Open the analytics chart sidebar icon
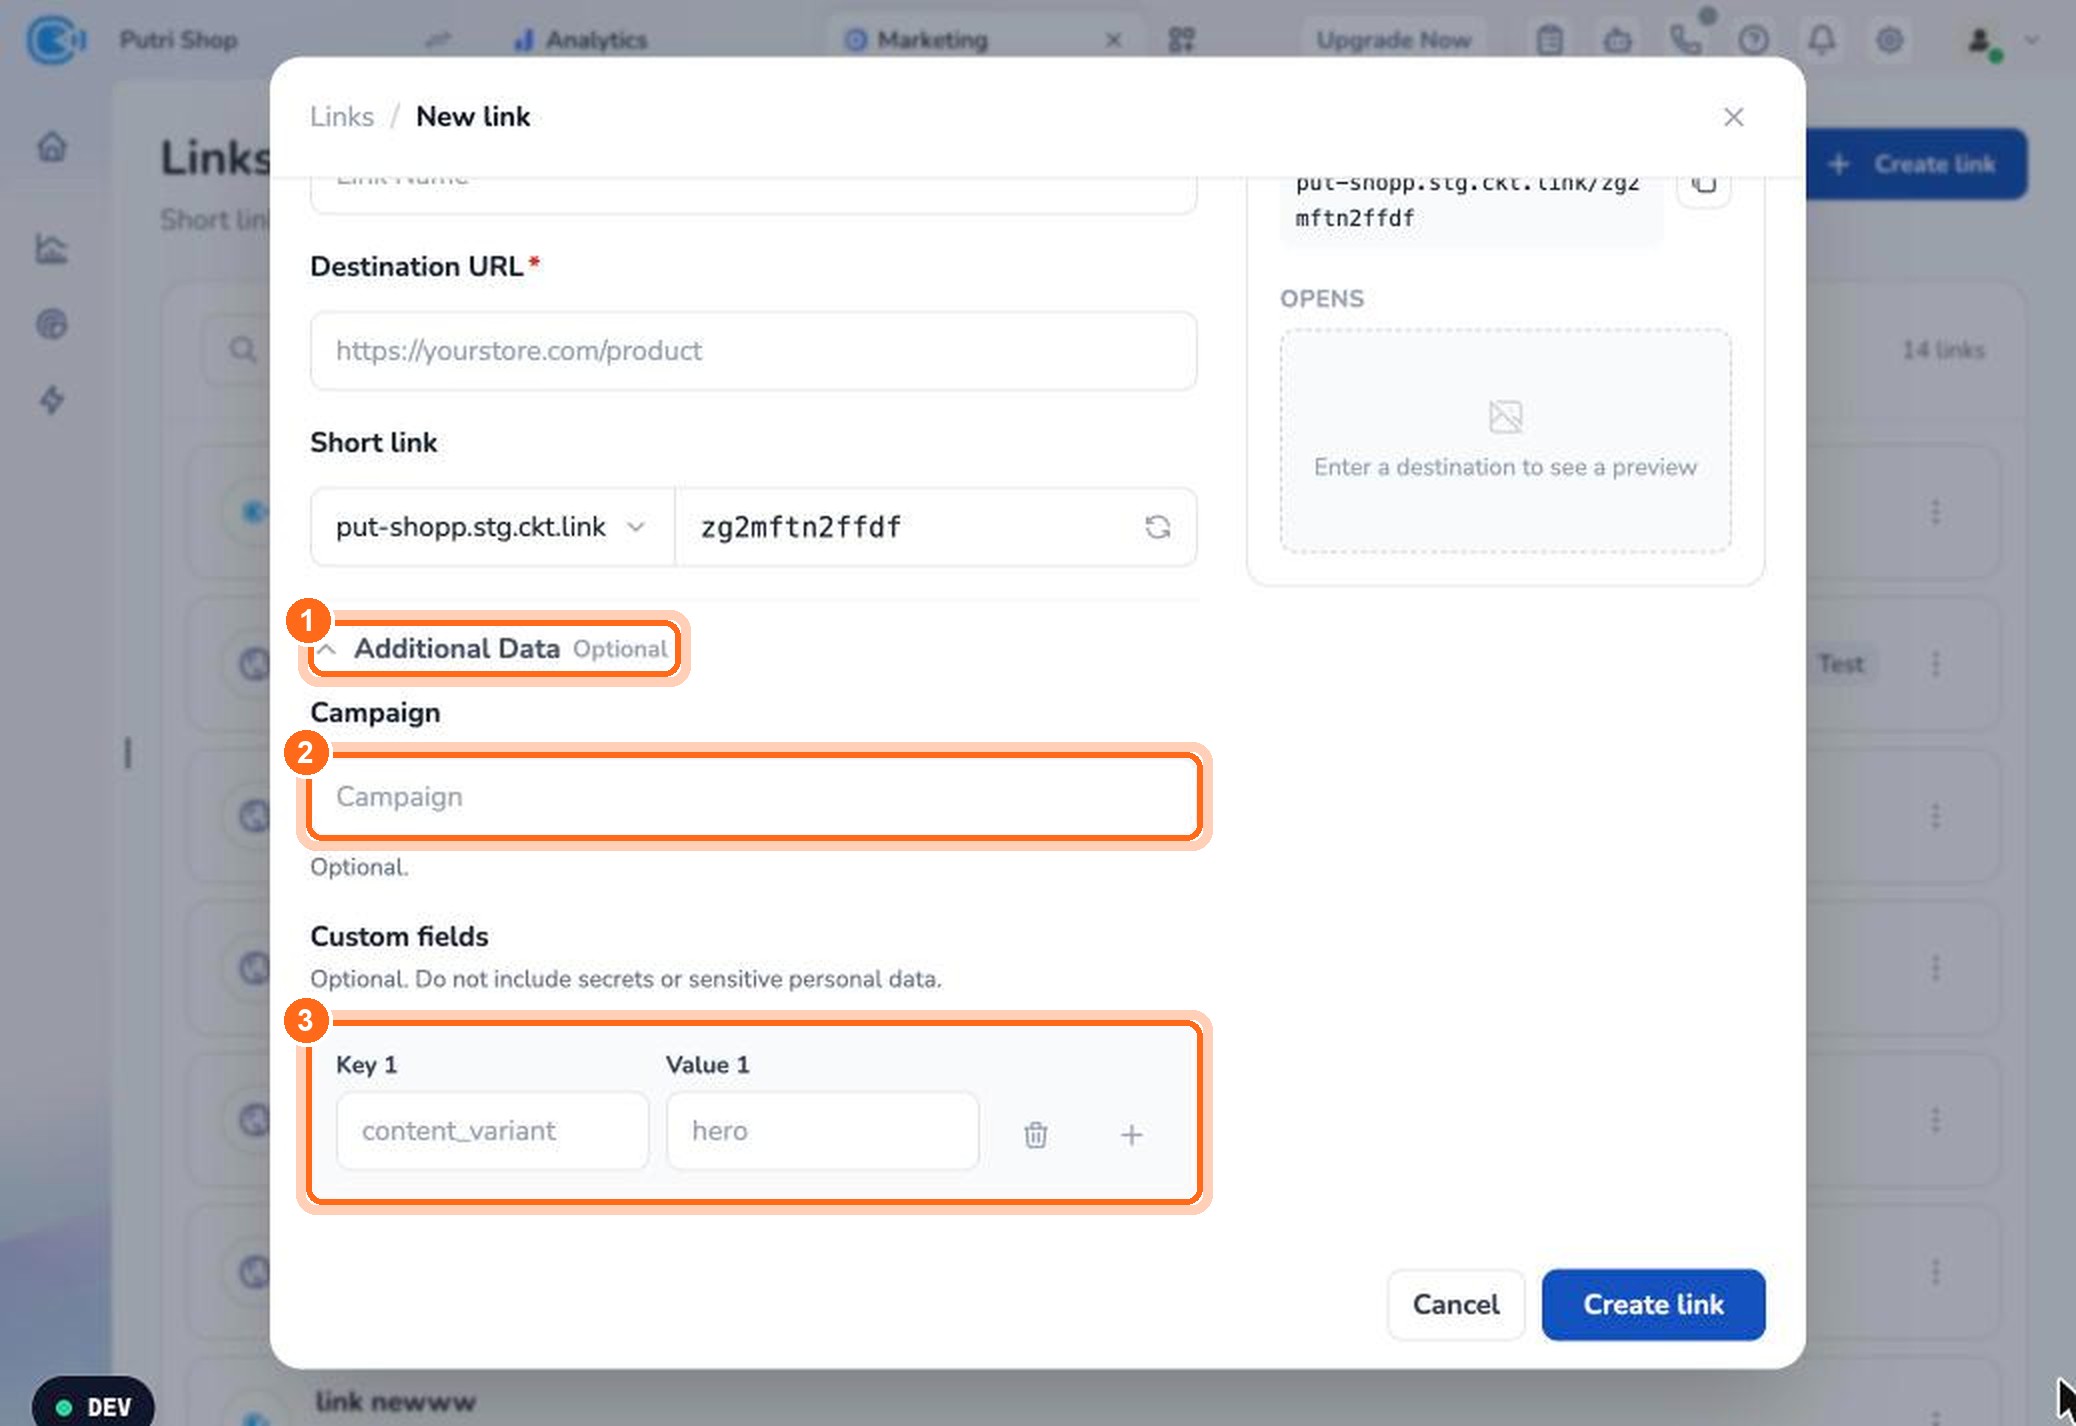This screenshot has height=1426, width=2076. coord(52,248)
